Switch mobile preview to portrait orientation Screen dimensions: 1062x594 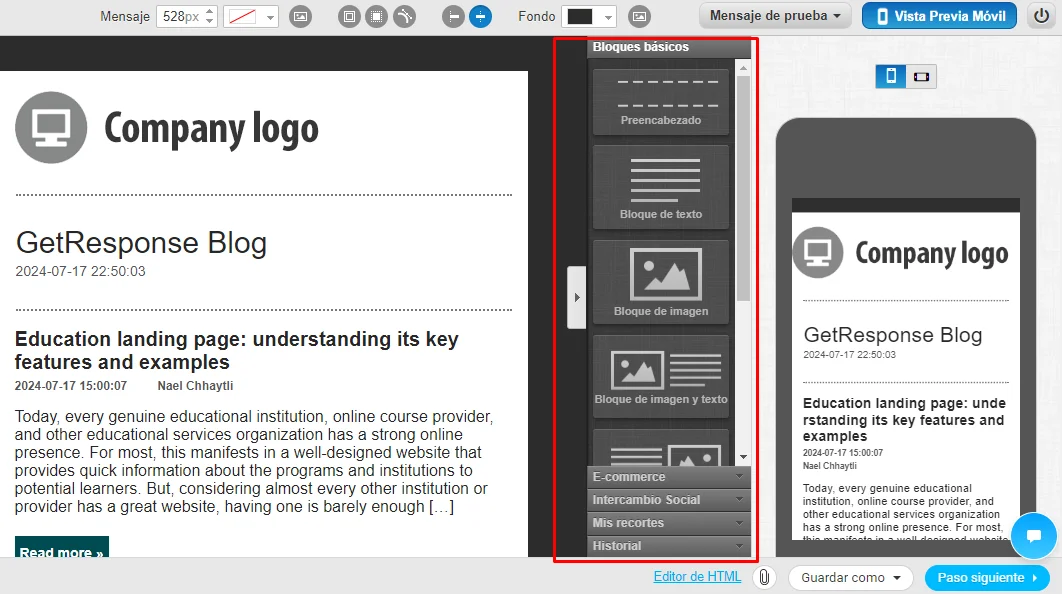(891, 76)
